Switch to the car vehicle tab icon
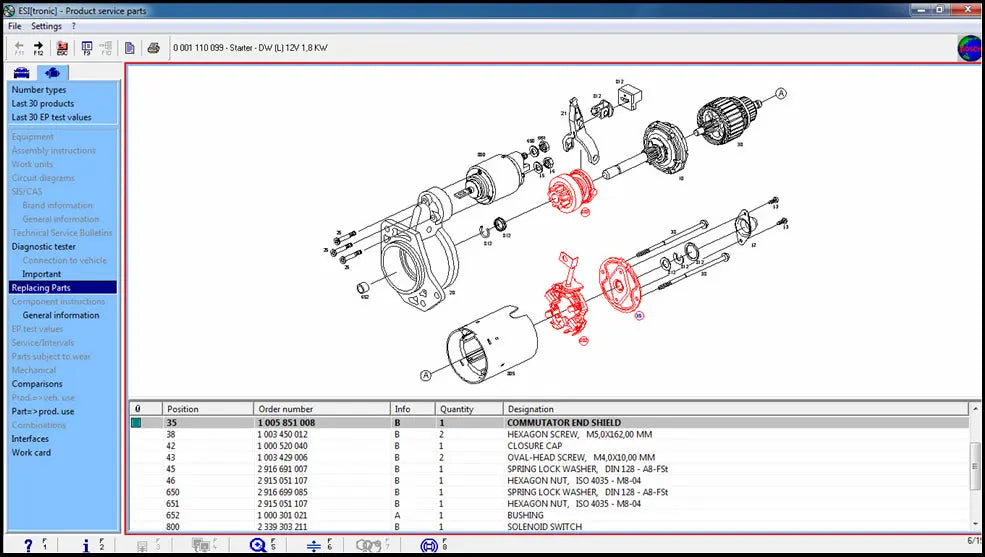Viewport: 985px width, 557px height. pos(21,73)
